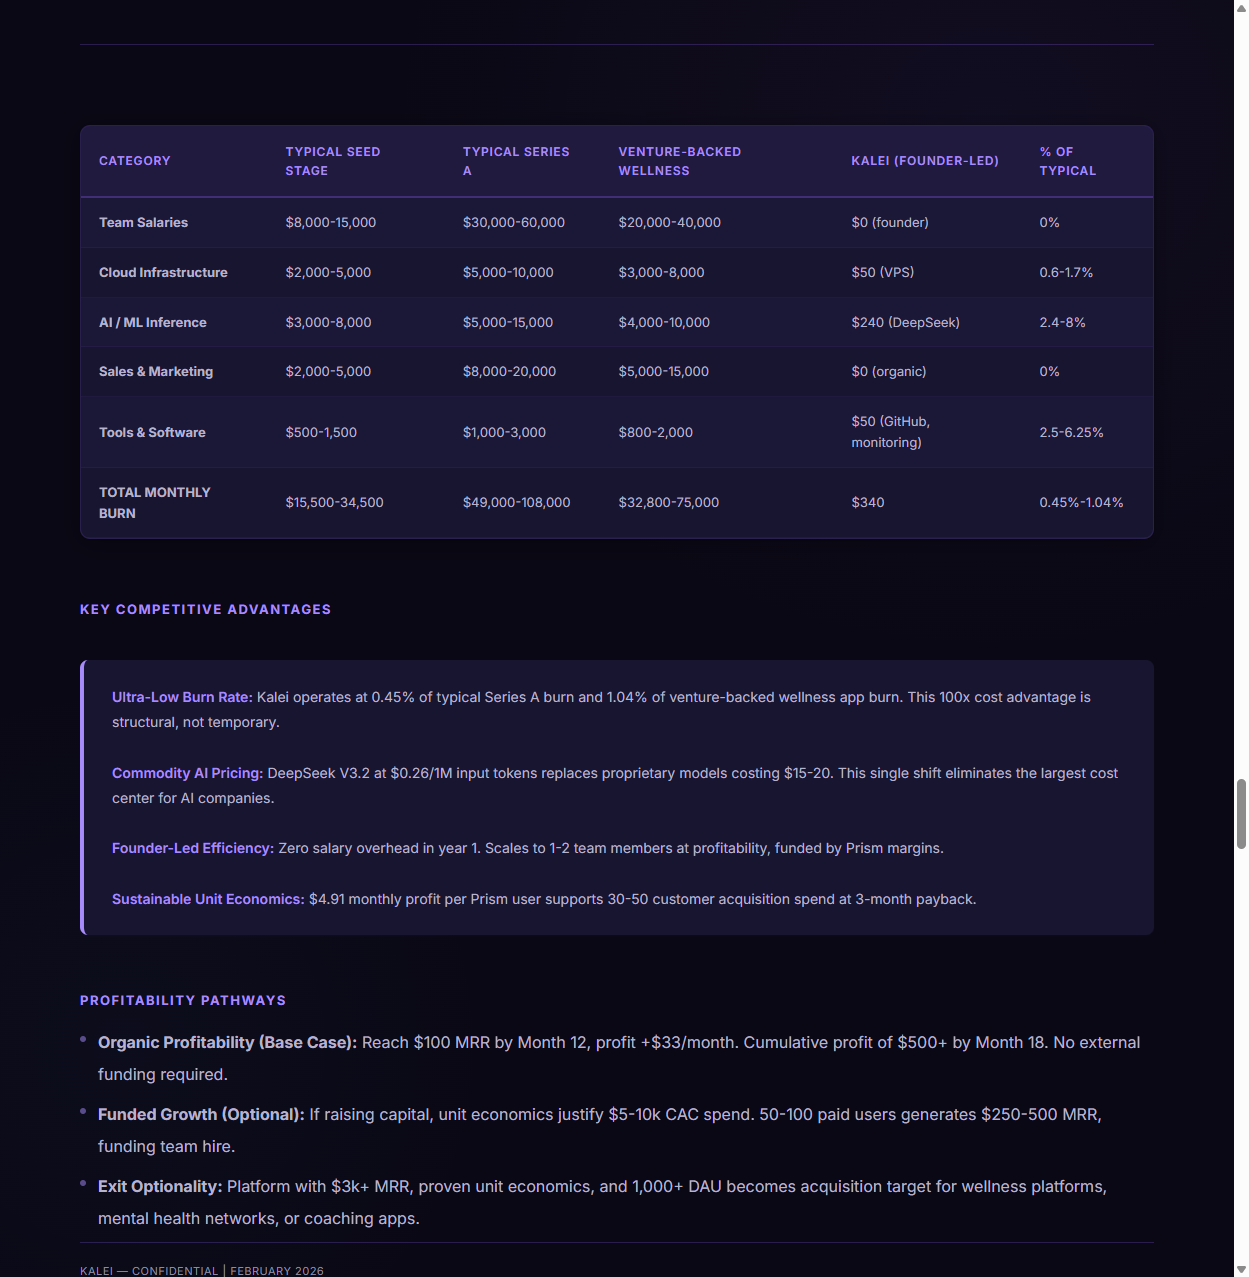1249x1277 pixels.
Task: Click the % of Typical column header
Action: click(x=1067, y=161)
